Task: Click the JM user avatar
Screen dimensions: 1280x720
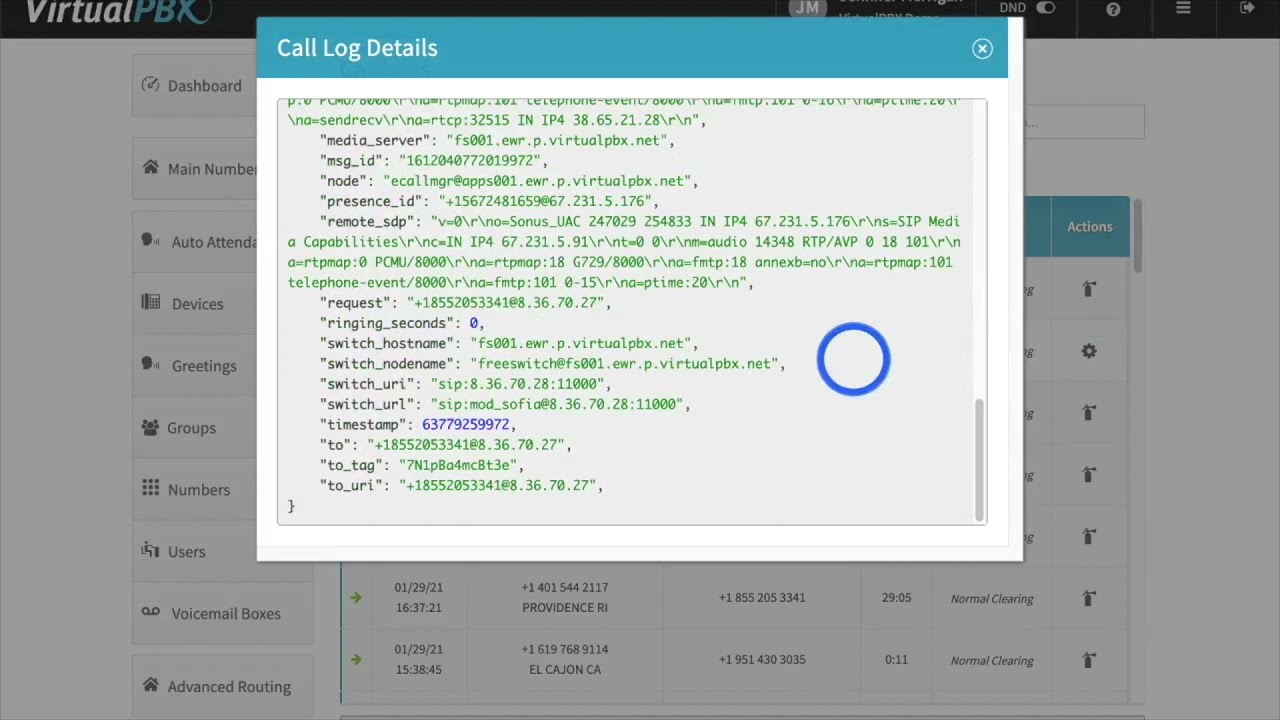Action: tap(806, 8)
